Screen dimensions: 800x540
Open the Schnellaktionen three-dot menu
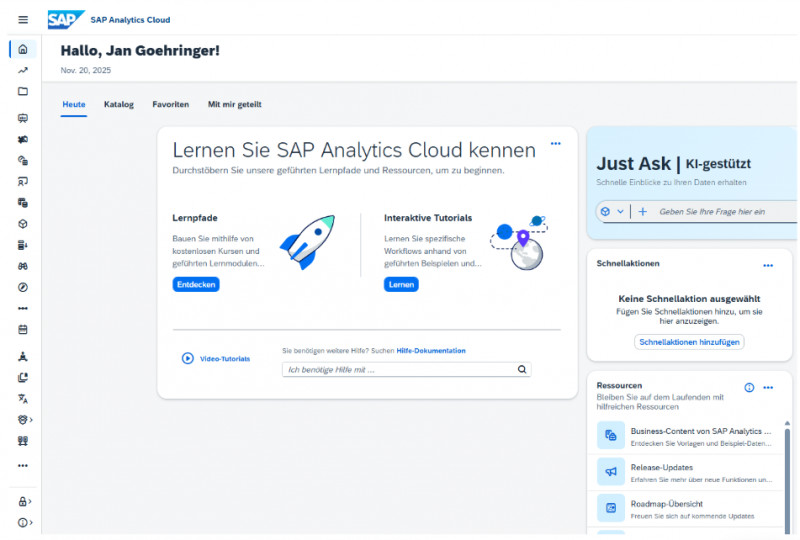tap(768, 265)
